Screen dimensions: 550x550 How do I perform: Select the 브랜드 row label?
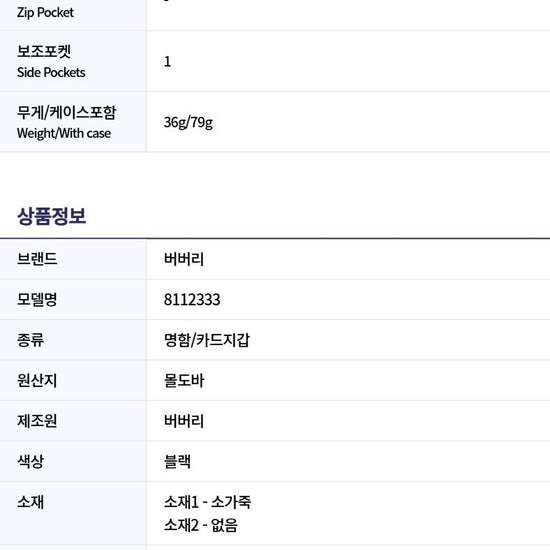[37, 259]
